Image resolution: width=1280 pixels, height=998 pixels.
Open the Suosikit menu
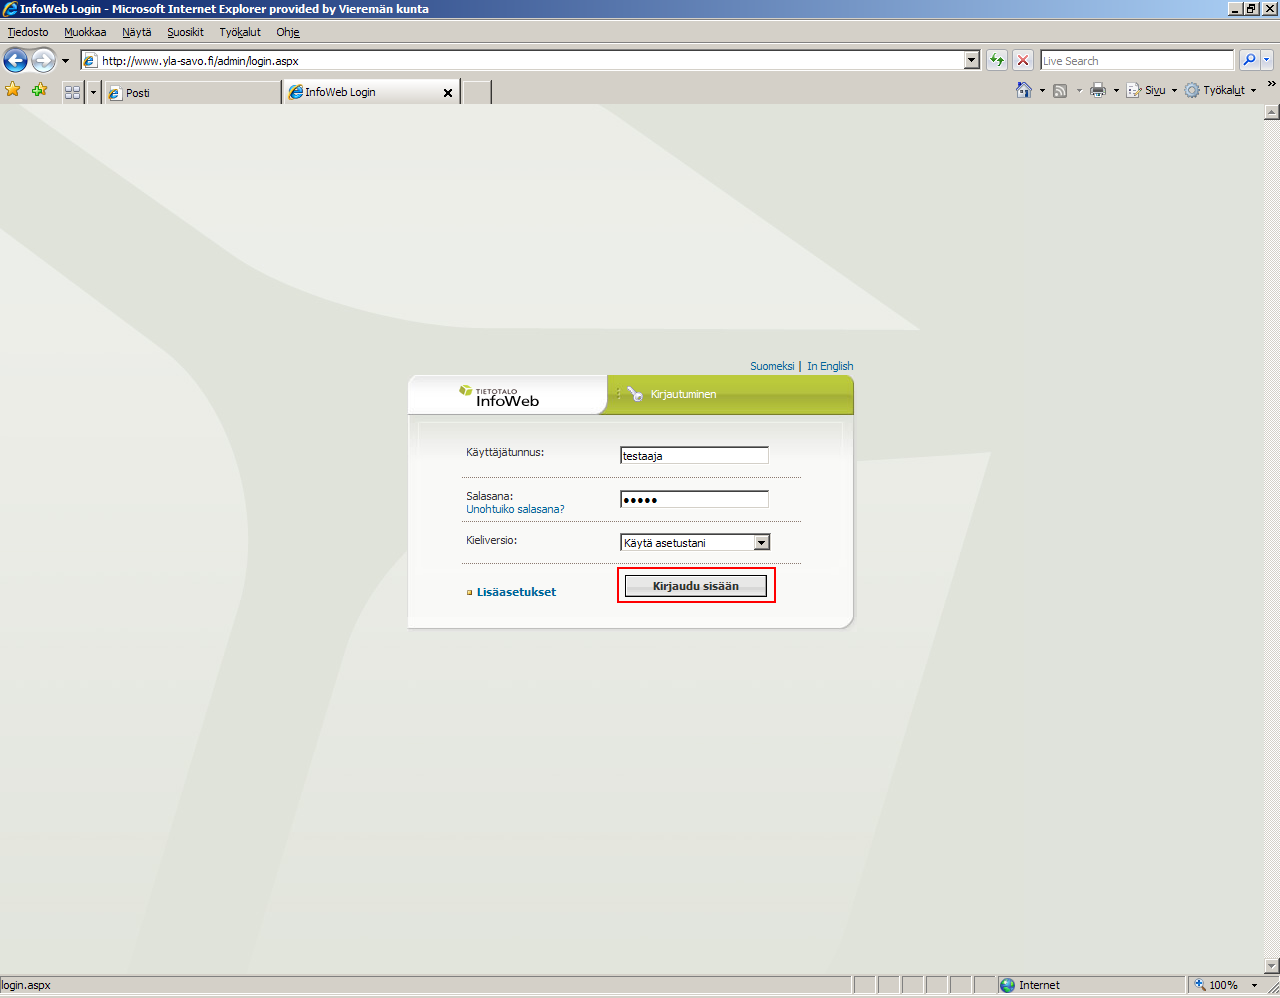tap(185, 32)
